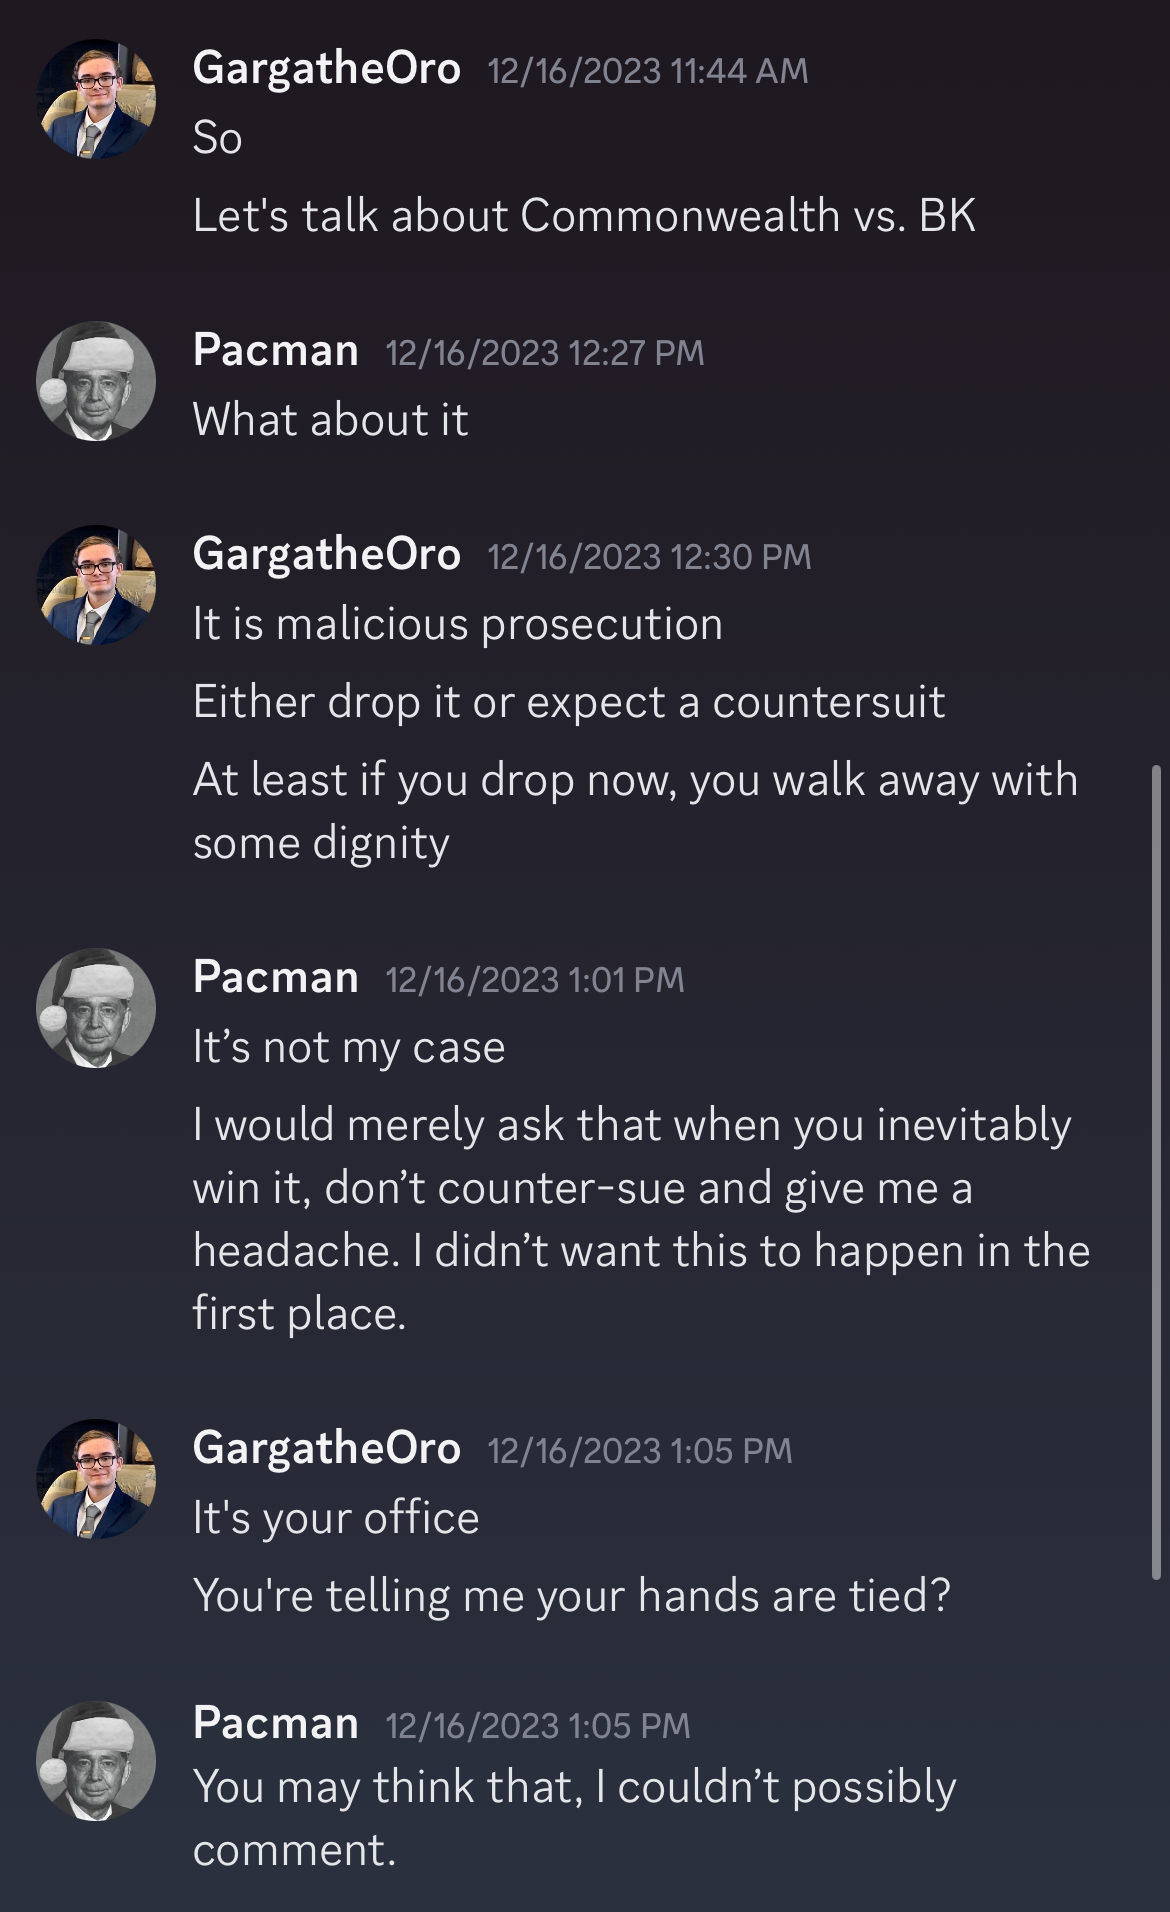The image size is (1170, 1912).
Task: Click the Pacman username at 12:27 PM
Action: (x=275, y=350)
